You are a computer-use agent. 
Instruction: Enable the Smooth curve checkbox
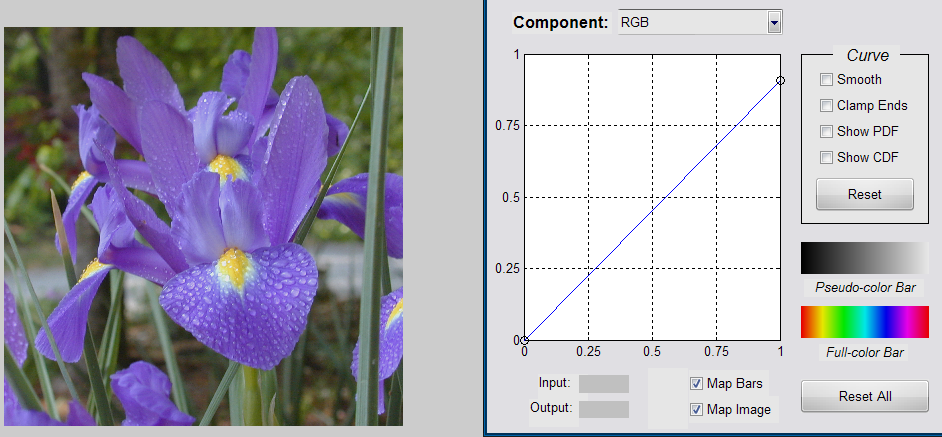[x=827, y=79]
